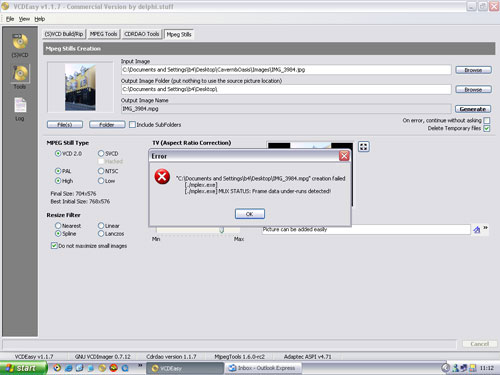
Task: Expand the quick launch overflow chevron
Action: point(140,365)
